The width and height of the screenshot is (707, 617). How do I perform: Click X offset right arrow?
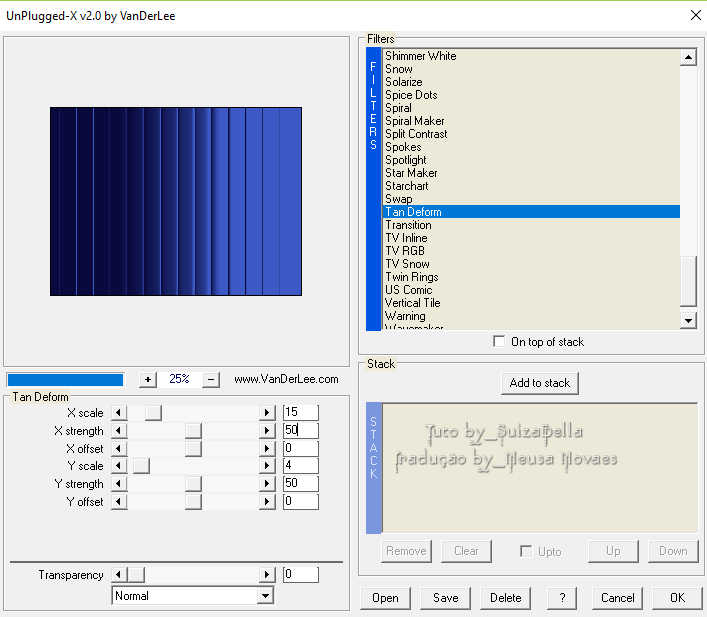point(267,449)
